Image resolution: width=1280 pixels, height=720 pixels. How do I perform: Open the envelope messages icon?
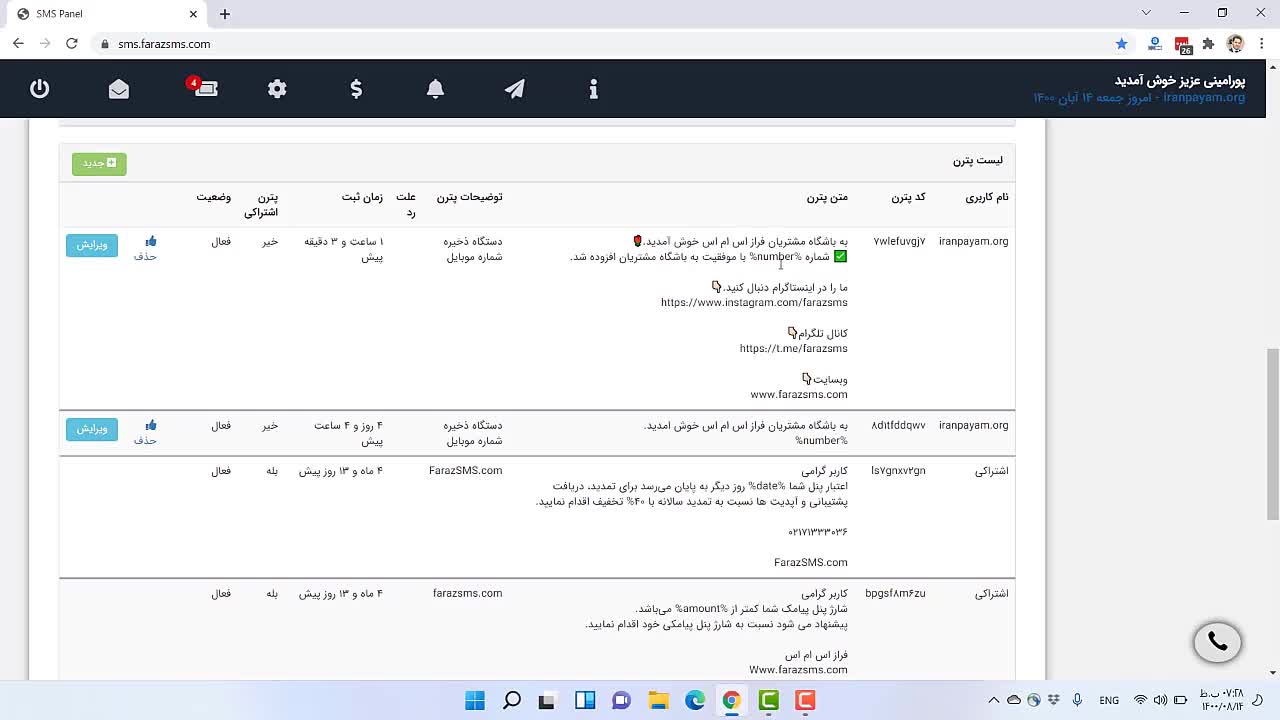tap(119, 89)
